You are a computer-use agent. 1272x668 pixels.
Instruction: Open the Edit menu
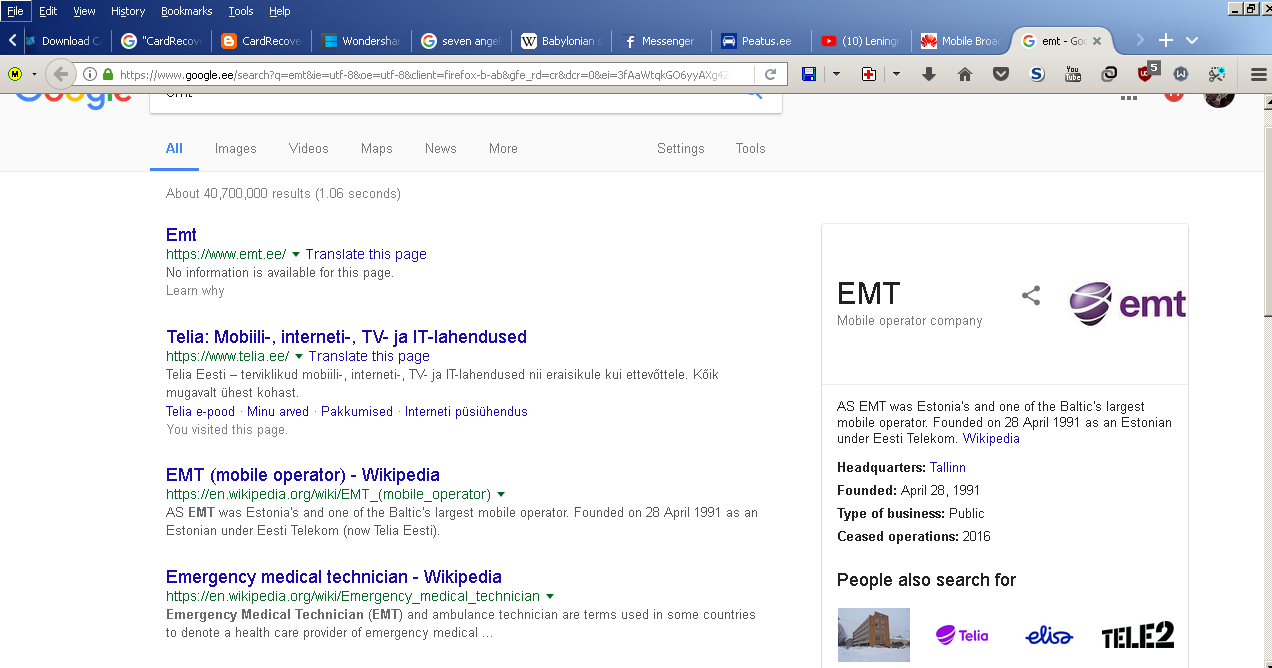[48, 11]
